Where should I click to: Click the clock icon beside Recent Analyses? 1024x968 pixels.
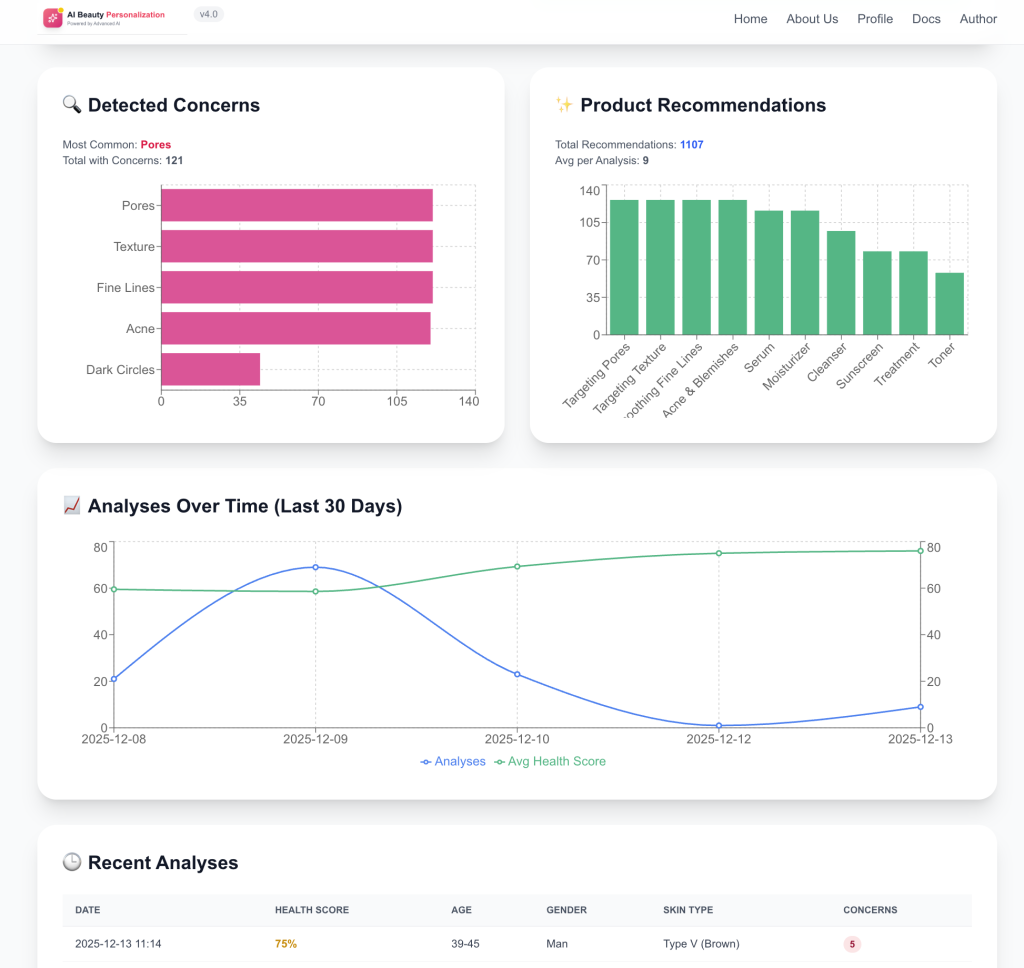(x=72, y=862)
